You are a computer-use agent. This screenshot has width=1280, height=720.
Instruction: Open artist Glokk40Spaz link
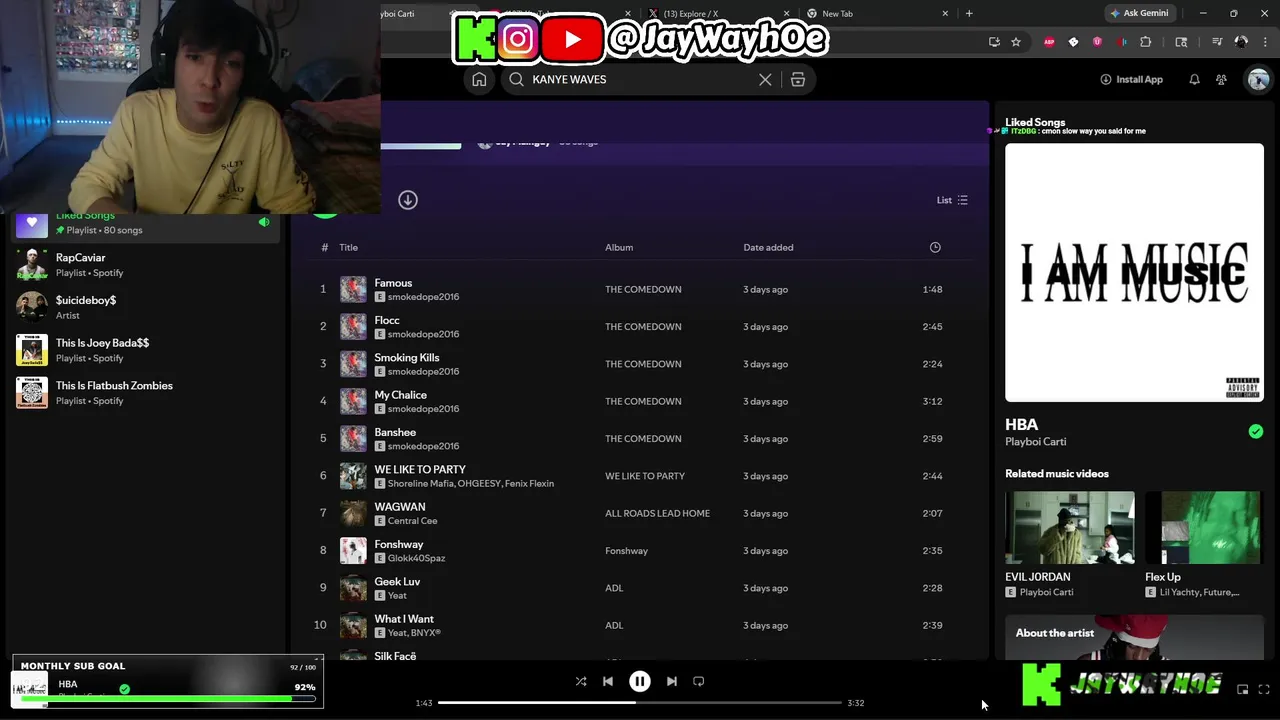[x=416, y=558]
